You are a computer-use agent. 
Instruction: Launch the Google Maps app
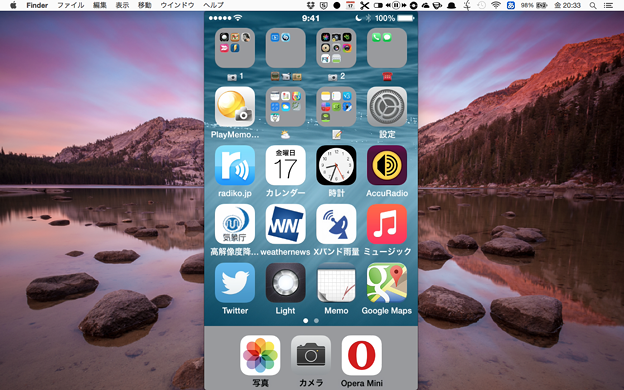click(387, 283)
